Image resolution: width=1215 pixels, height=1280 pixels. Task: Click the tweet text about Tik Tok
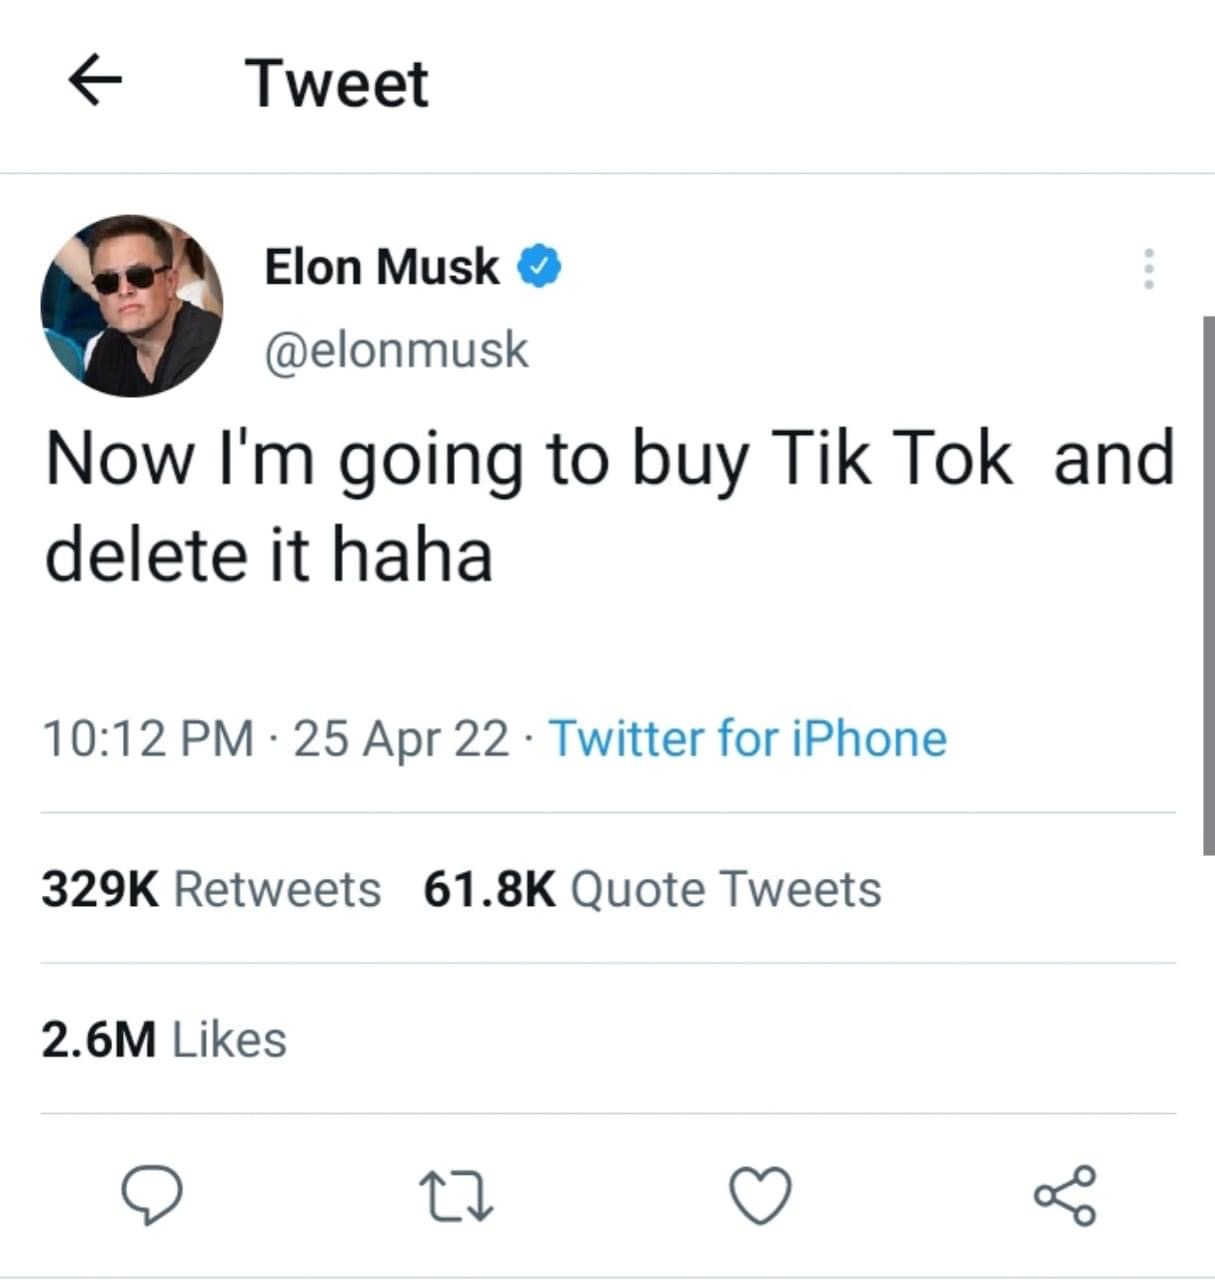[x=609, y=506]
